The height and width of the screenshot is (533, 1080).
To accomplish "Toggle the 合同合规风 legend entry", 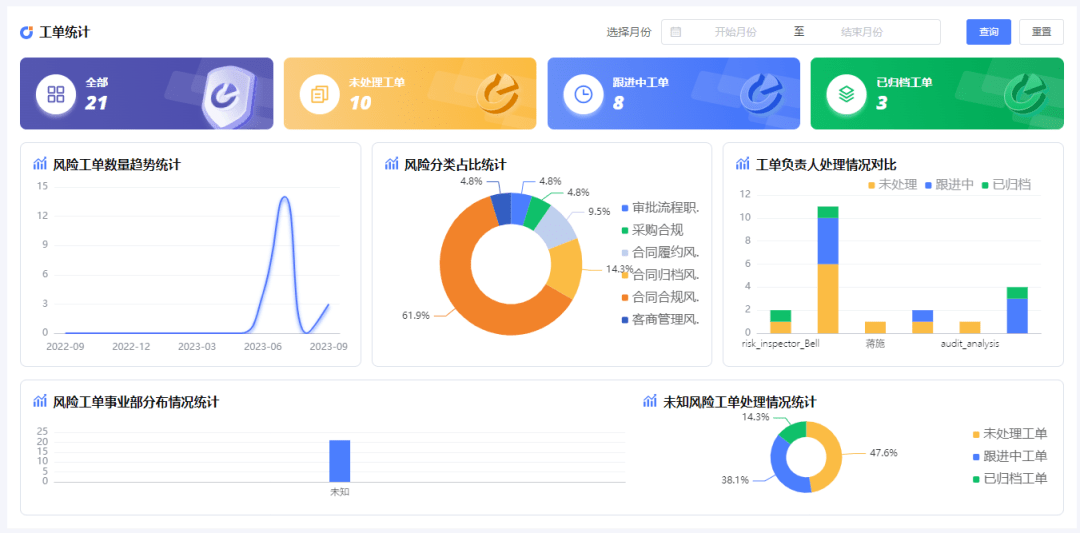I will point(661,297).
